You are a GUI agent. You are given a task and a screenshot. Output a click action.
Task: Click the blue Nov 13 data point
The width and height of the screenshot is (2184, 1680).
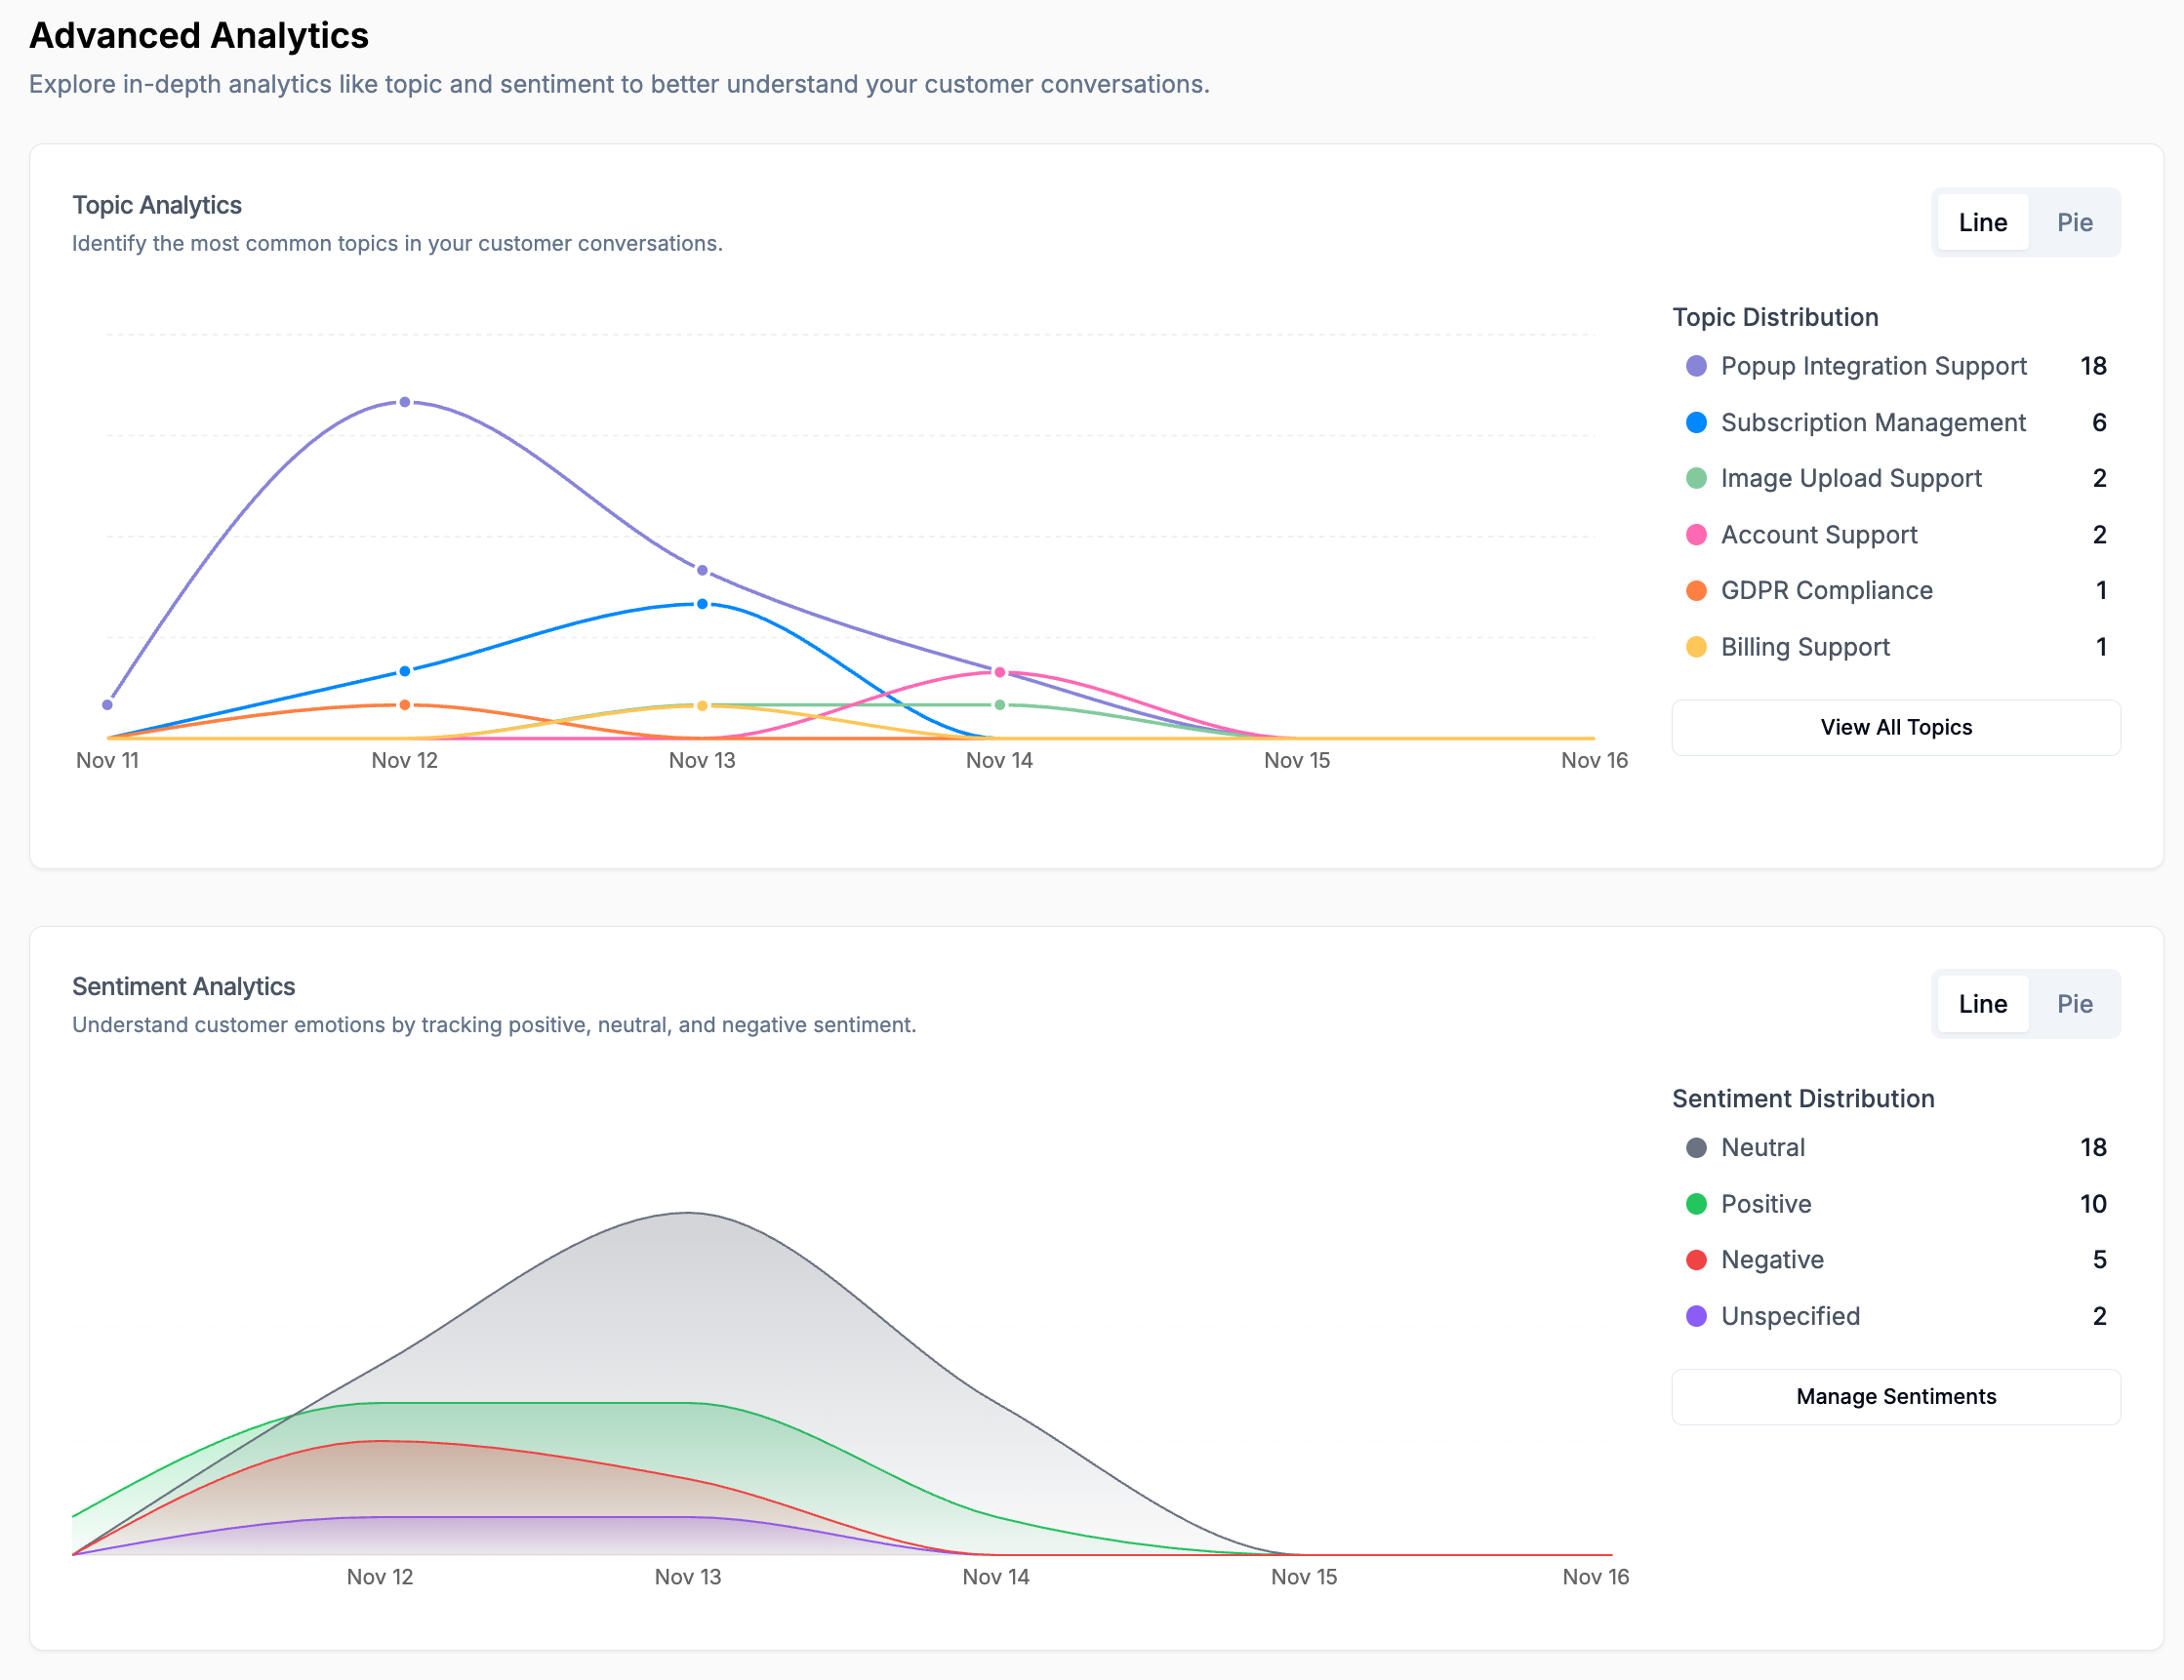(702, 604)
